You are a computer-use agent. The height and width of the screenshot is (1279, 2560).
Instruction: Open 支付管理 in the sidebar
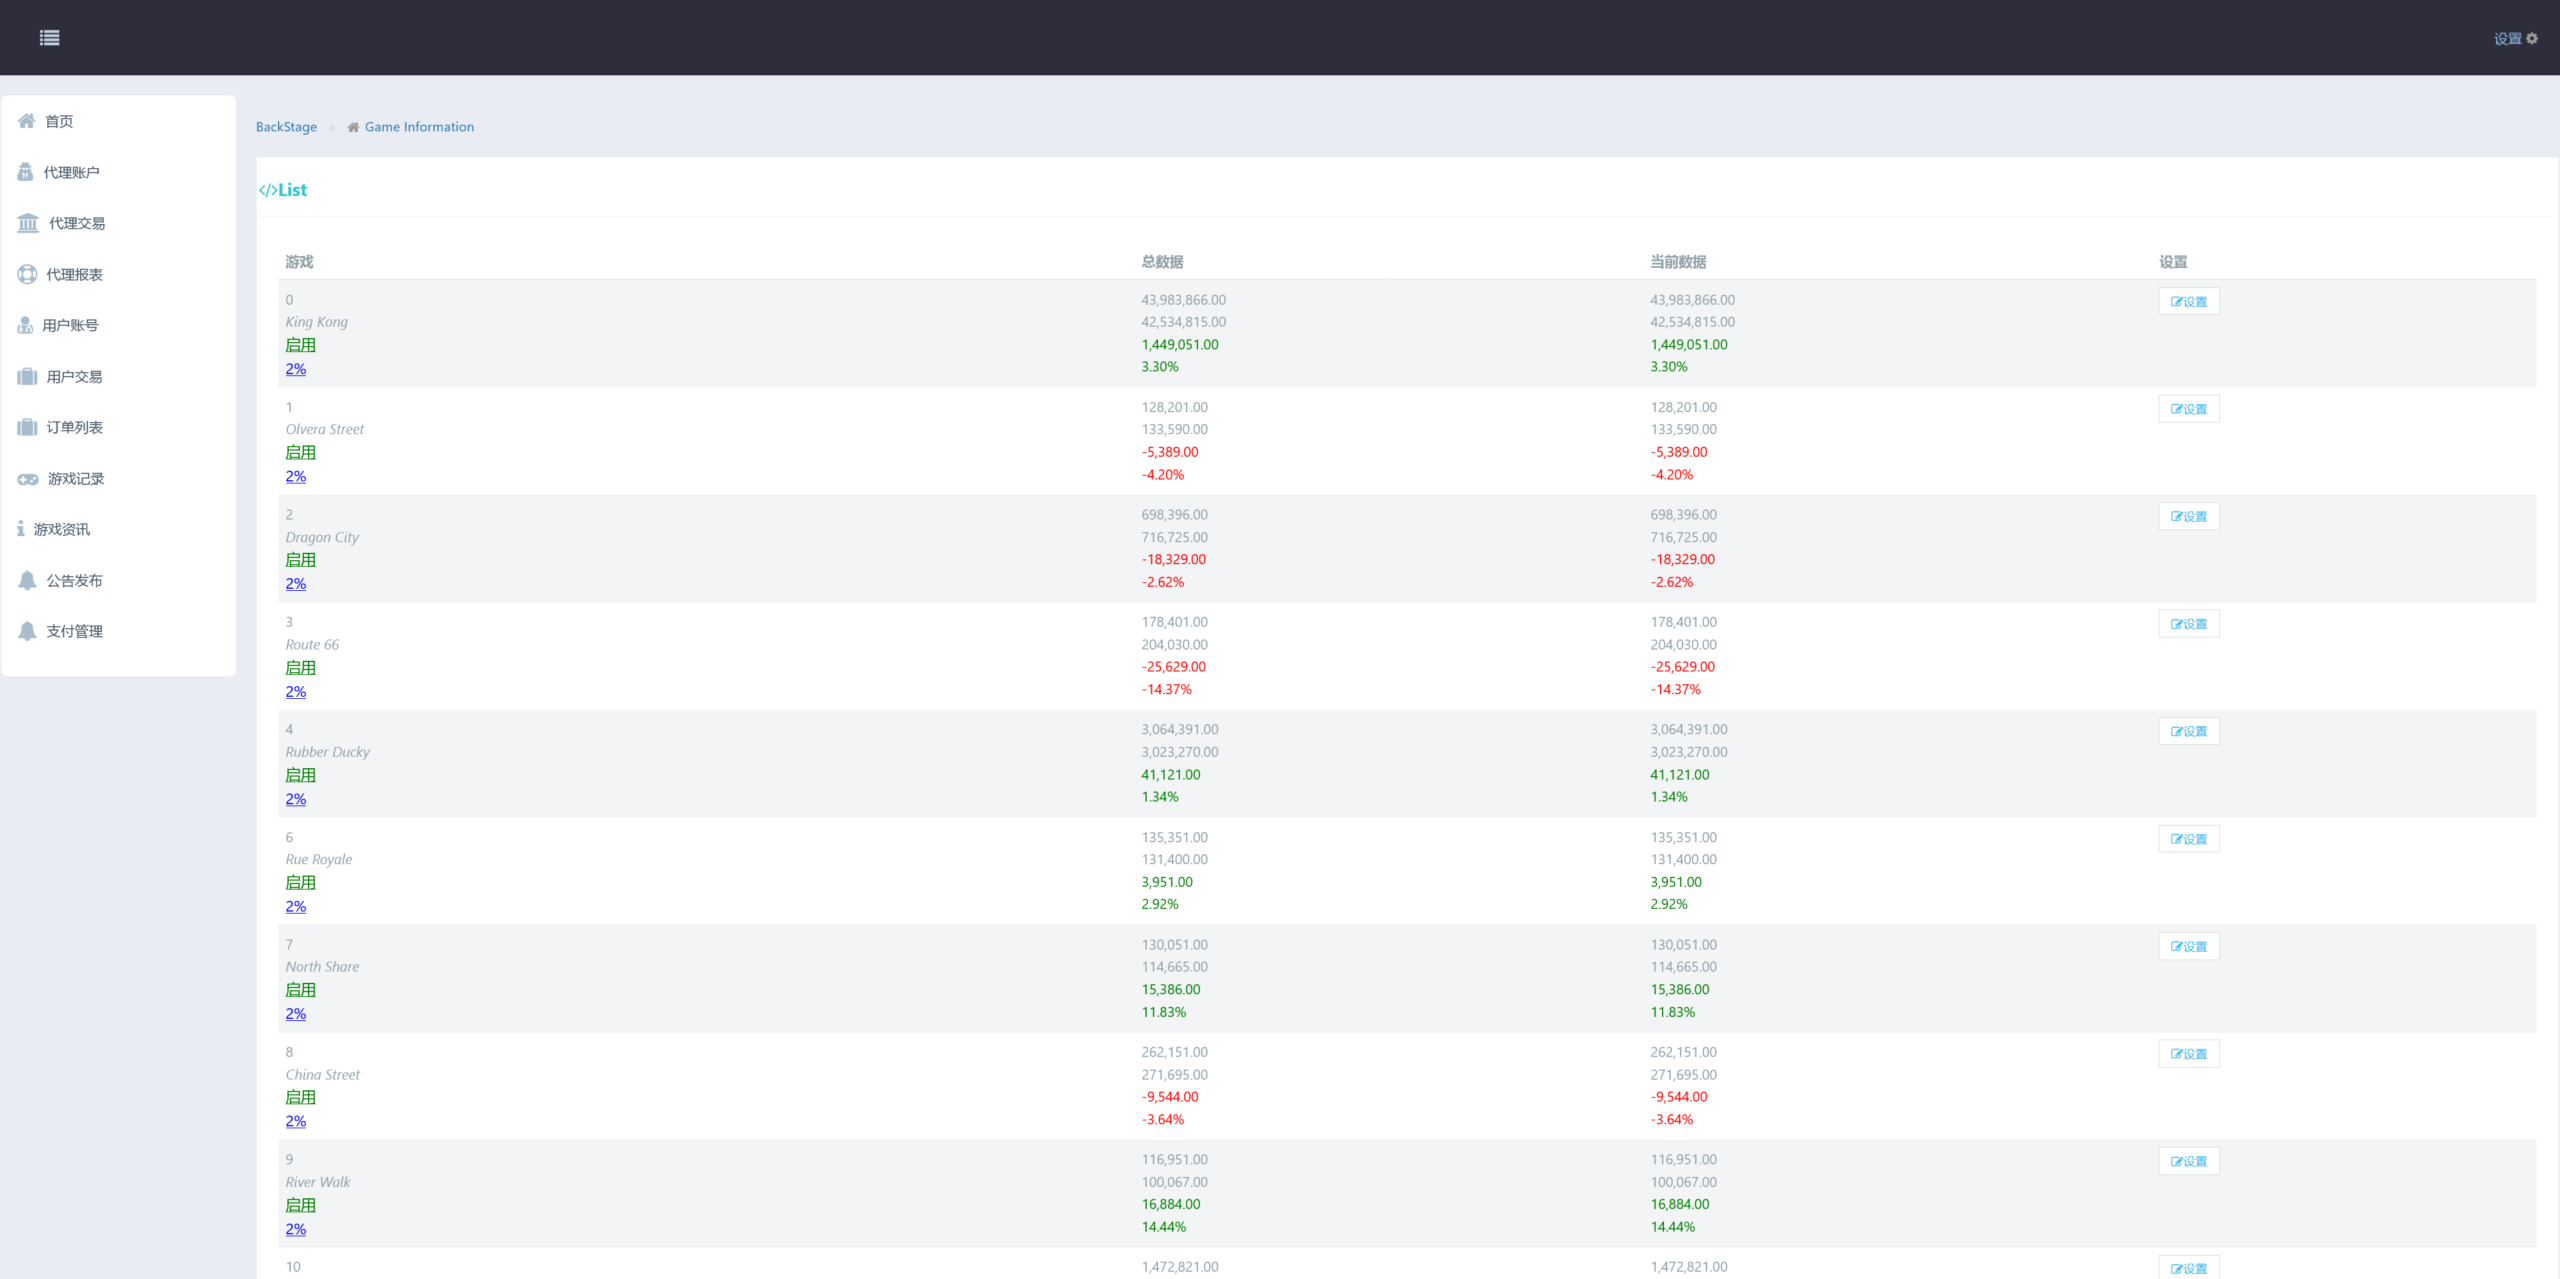(74, 631)
